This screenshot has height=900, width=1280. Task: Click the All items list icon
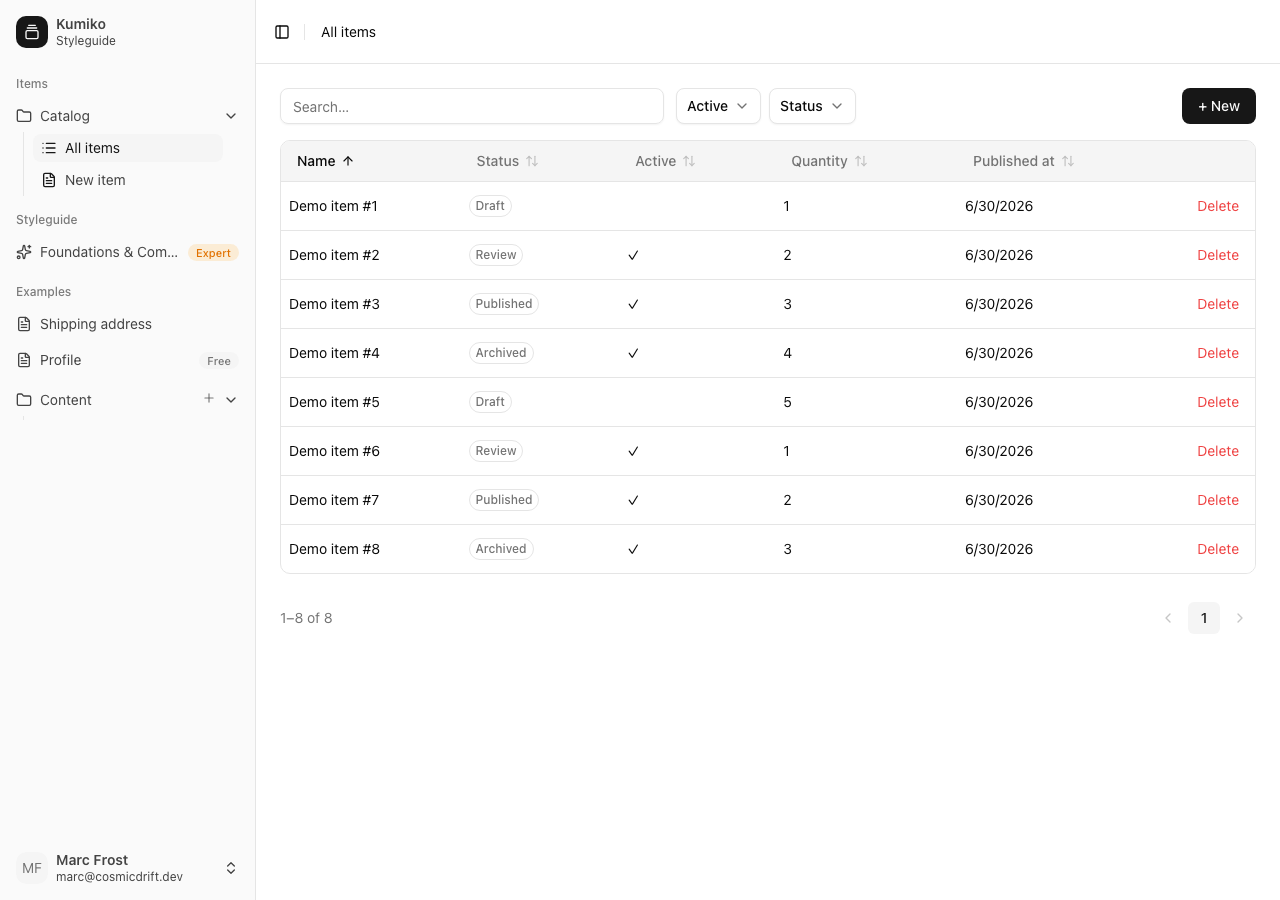(x=49, y=148)
